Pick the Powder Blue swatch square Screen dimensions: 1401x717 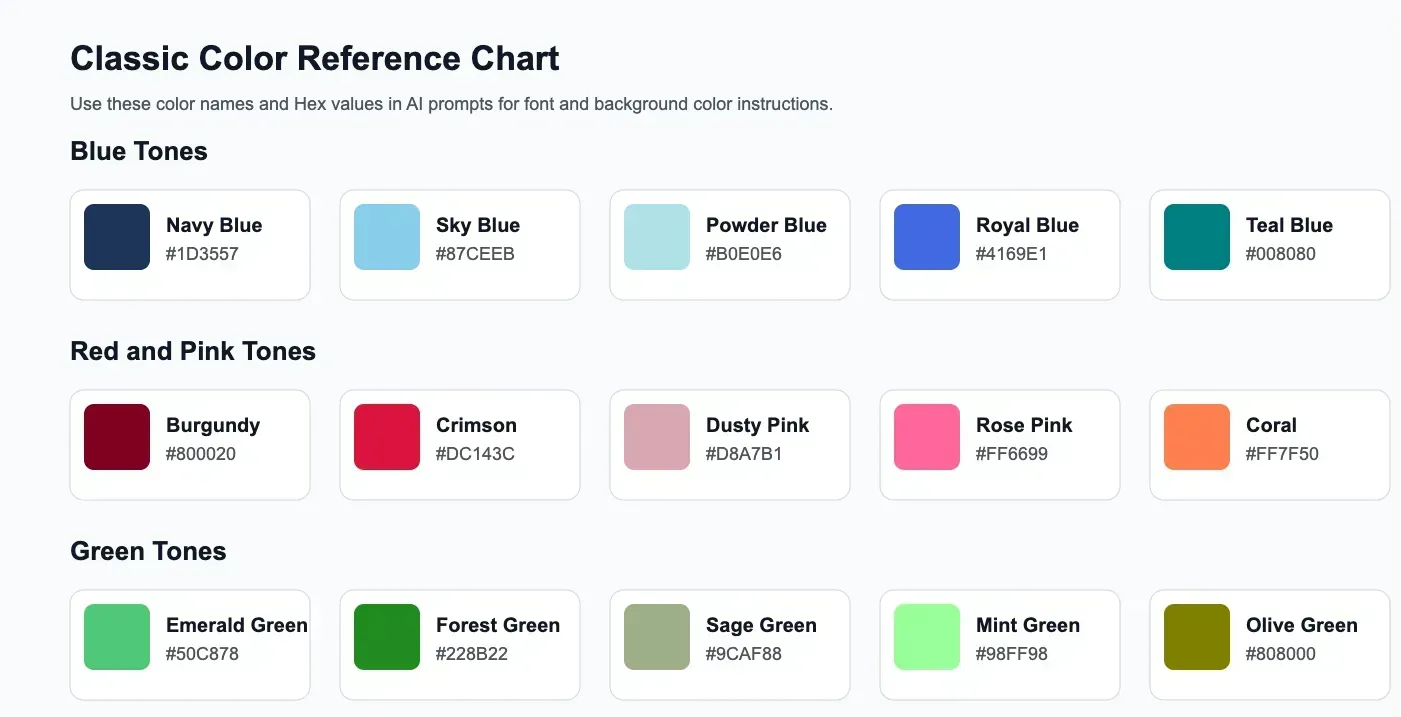click(x=657, y=237)
